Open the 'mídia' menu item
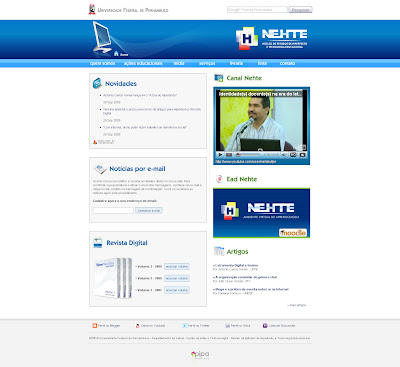Viewport: 400px width, 367px height. tap(179, 63)
